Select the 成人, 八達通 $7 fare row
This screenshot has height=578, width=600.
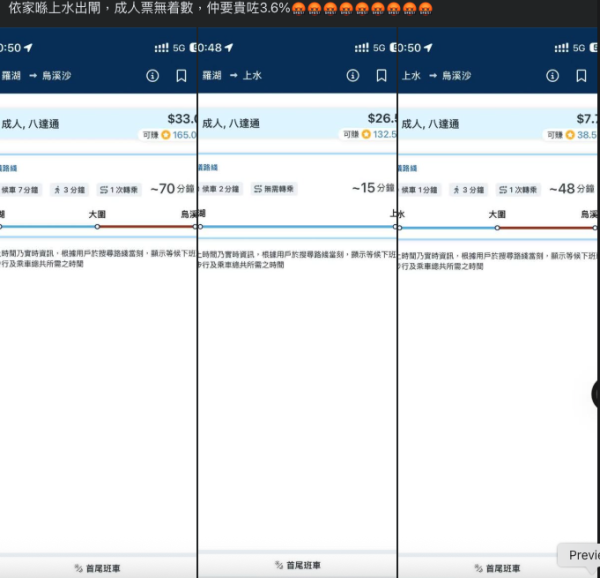point(497,125)
